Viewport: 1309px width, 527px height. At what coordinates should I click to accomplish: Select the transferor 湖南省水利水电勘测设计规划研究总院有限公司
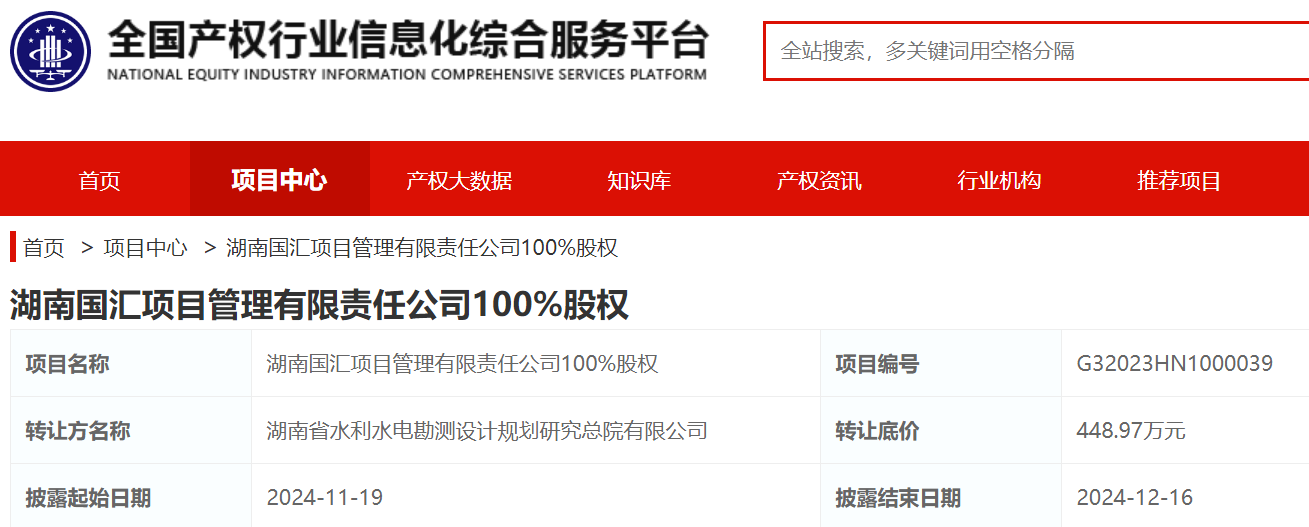[487, 431]
